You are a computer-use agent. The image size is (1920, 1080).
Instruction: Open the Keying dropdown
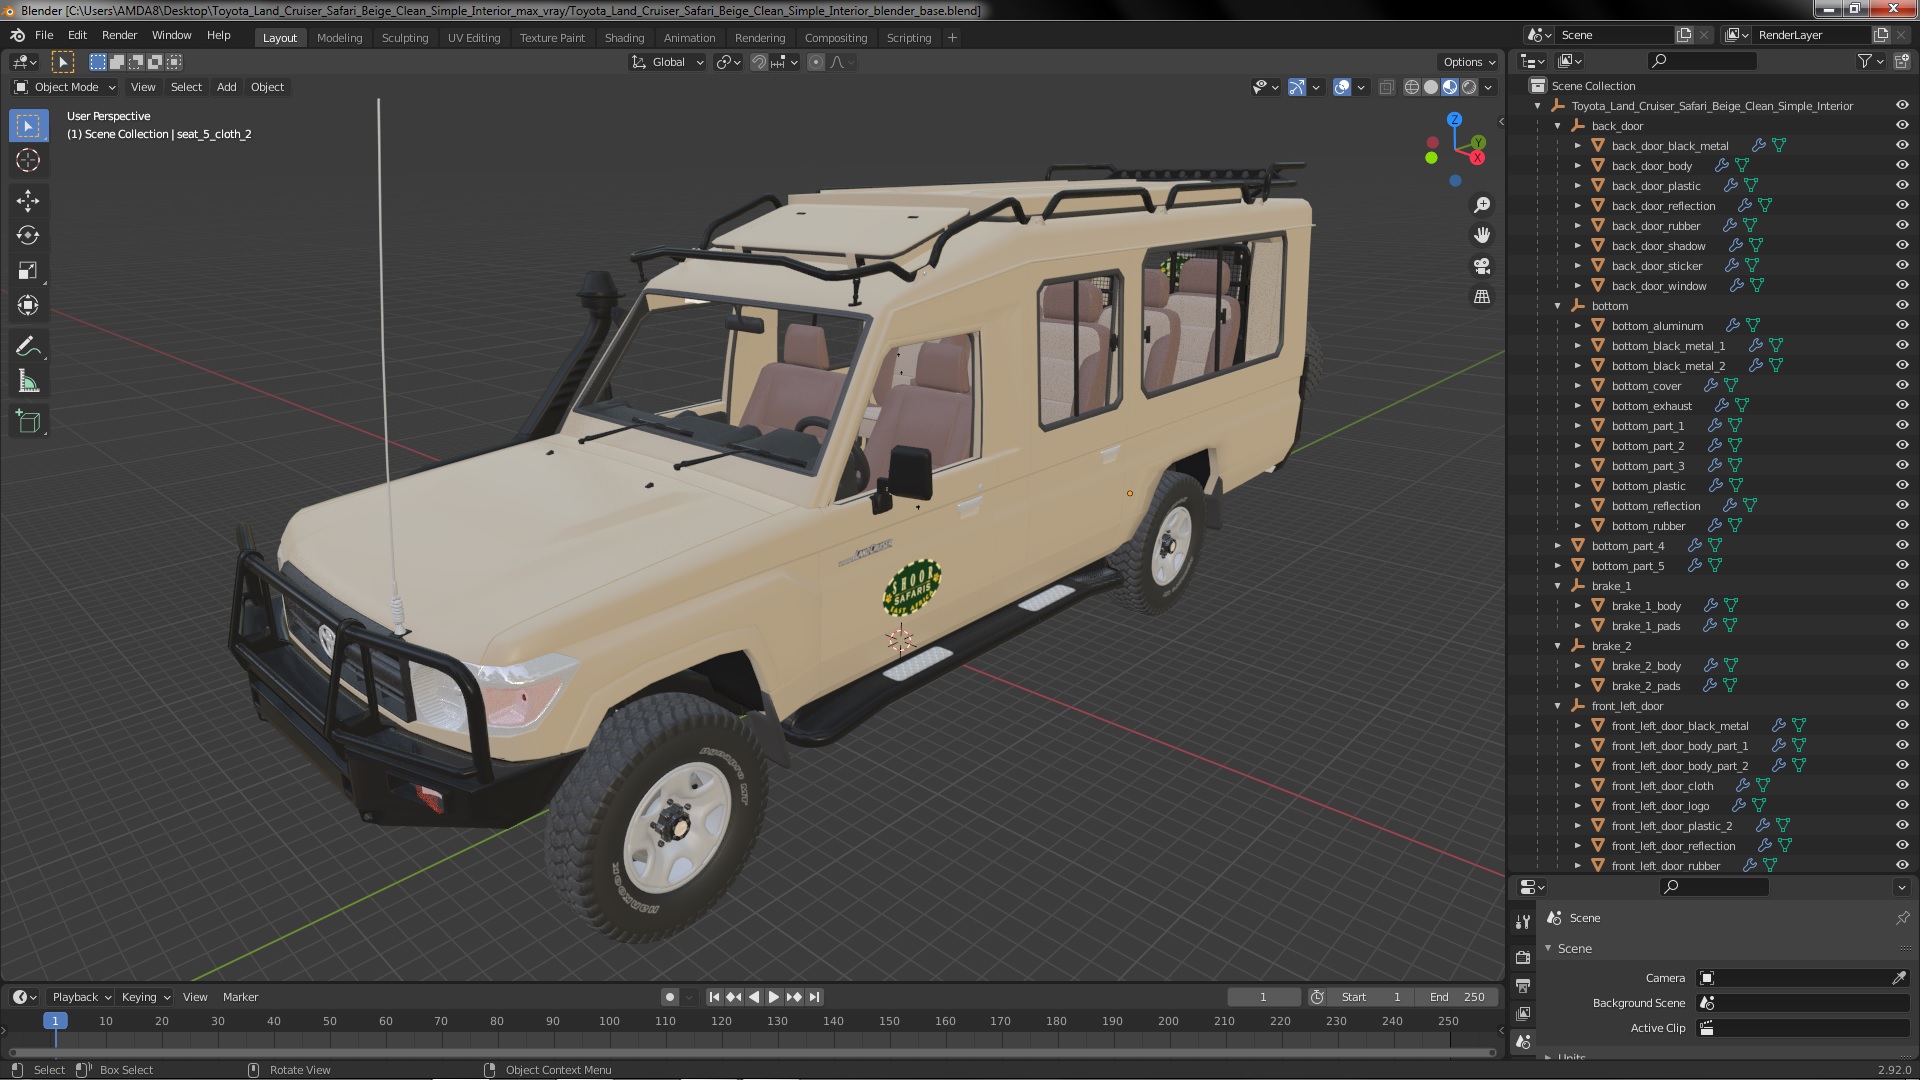click(145, 997)
